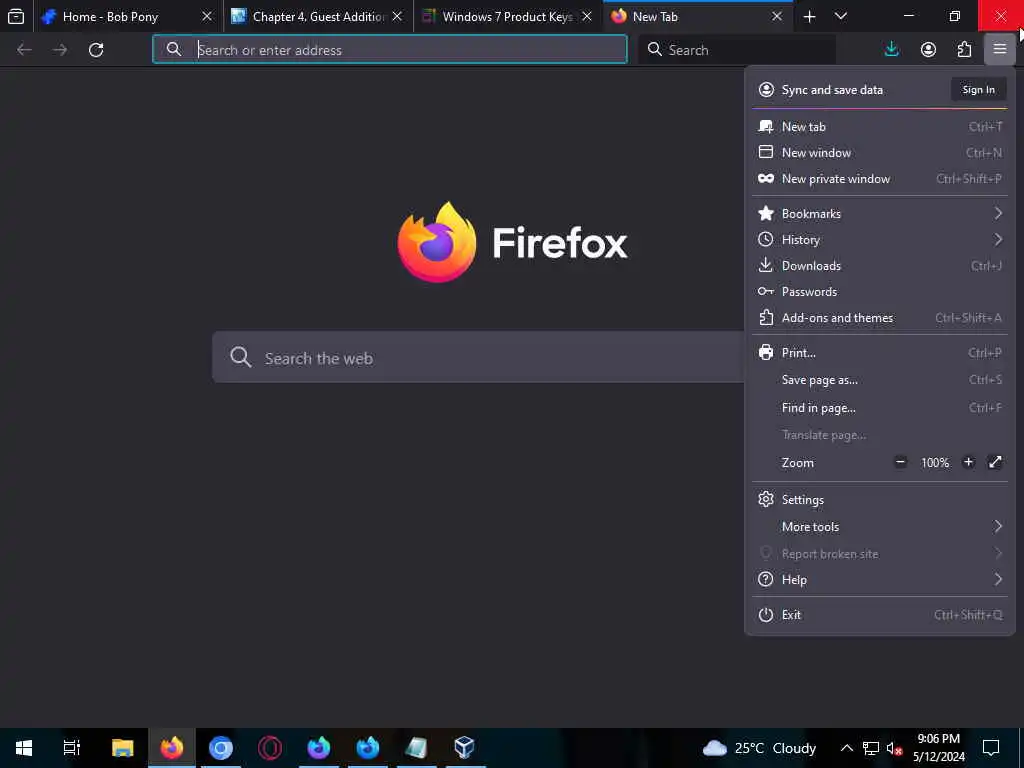Choose Find in page...
Viewport: 1024px width, 768px height.
[x=880, y=408]
